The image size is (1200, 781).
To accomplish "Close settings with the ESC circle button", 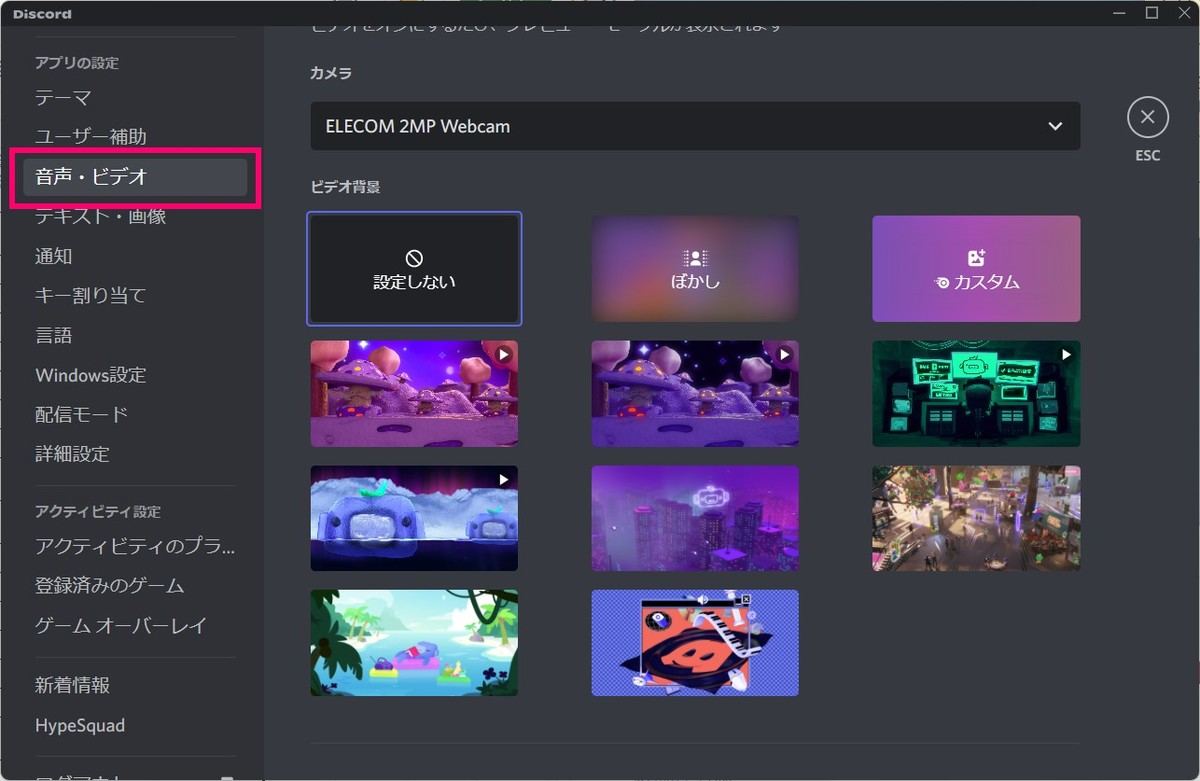I will coord(1147,118).
